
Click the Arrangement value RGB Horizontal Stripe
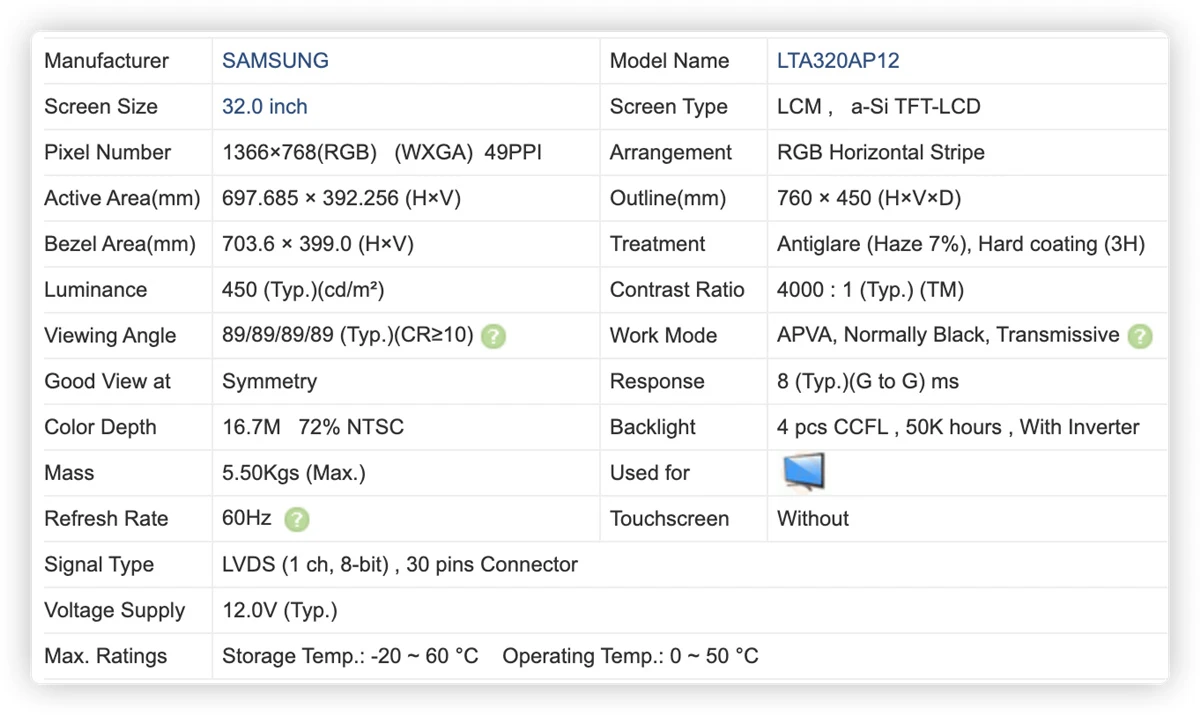click(x=881, y=153)
